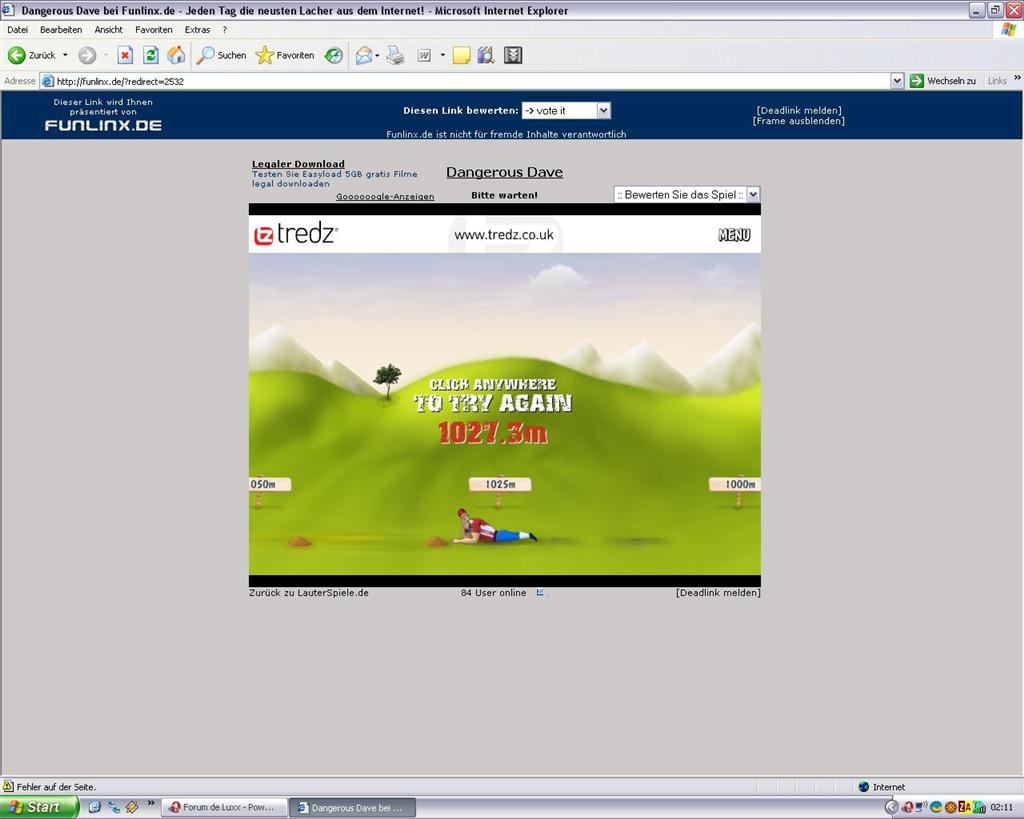The width and height of the screenshot is (1024, 819).
Task: Click the FUNLINX.DE logo
Action: [103, 125]
